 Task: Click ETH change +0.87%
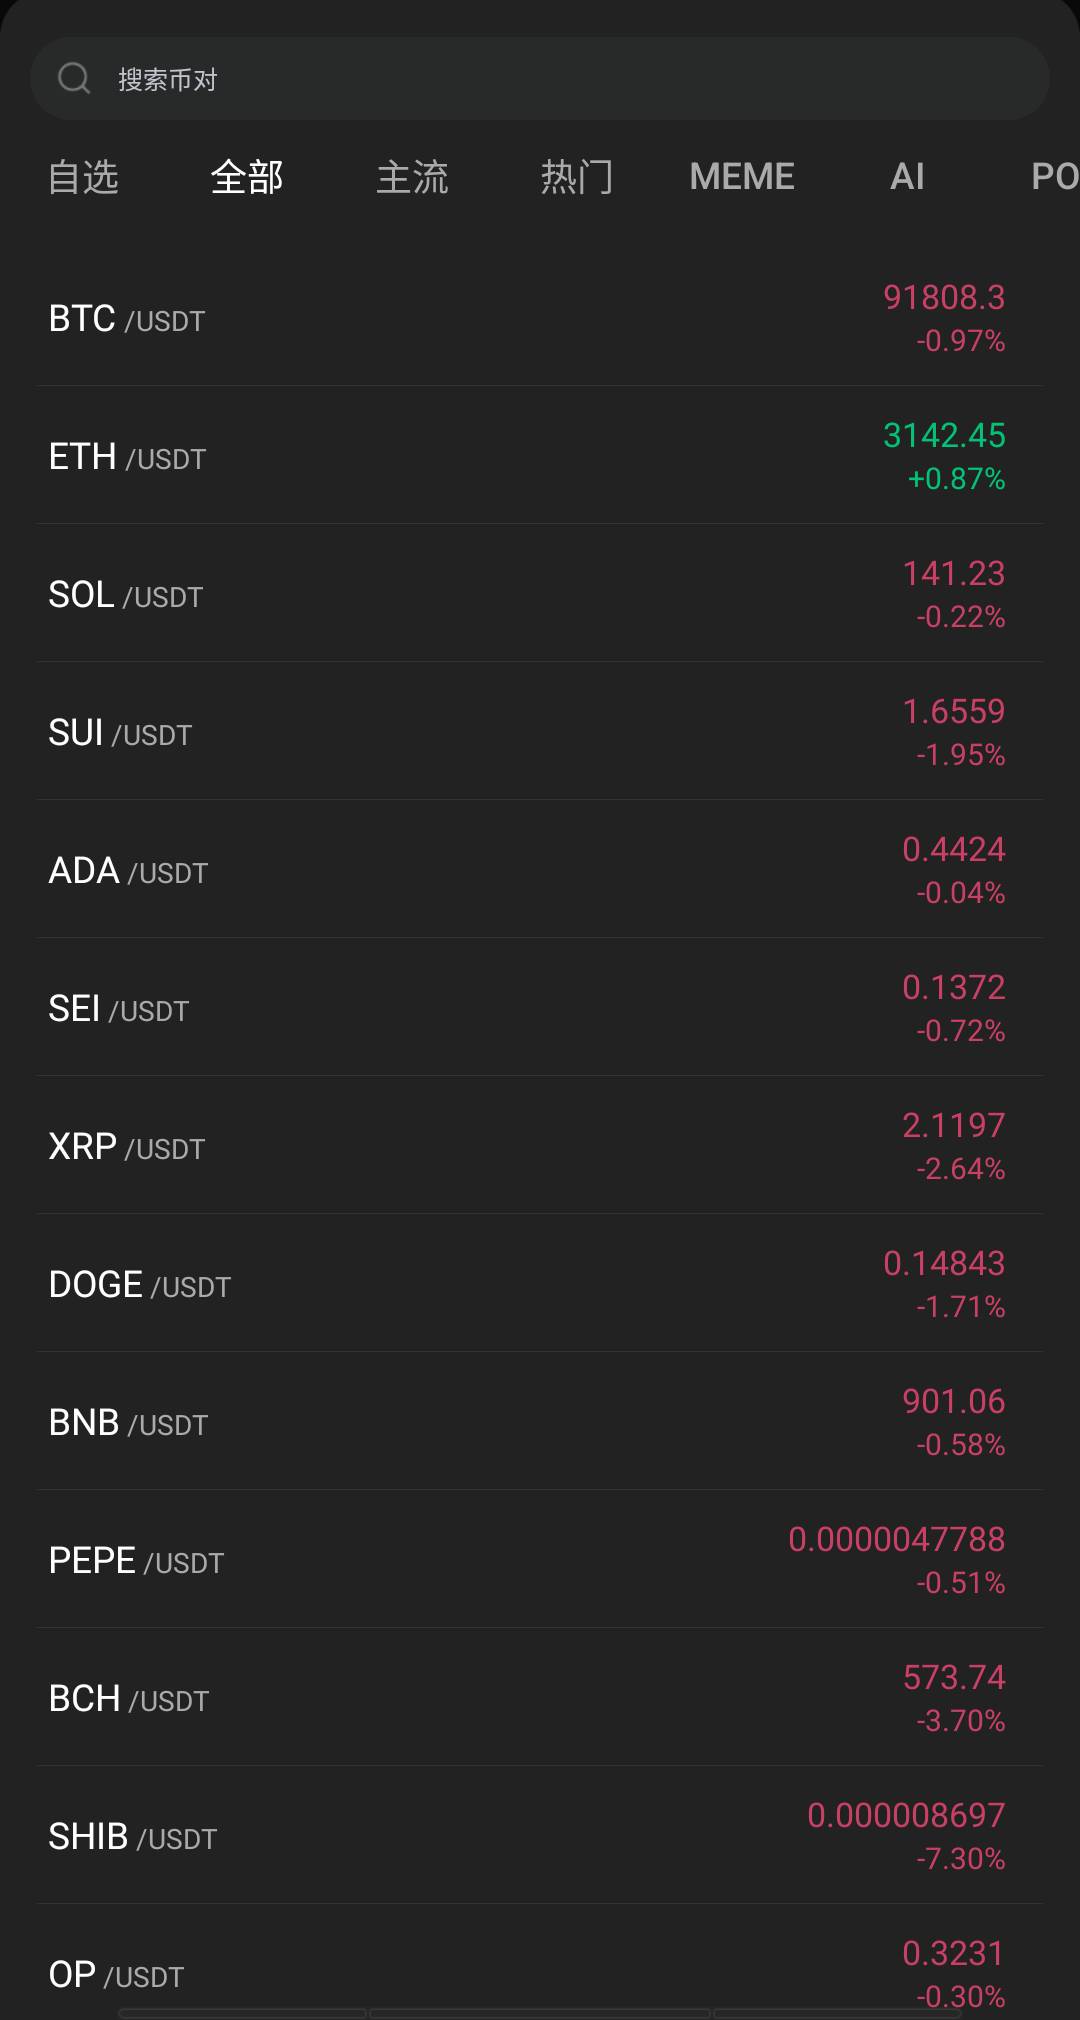coord(956,479)
